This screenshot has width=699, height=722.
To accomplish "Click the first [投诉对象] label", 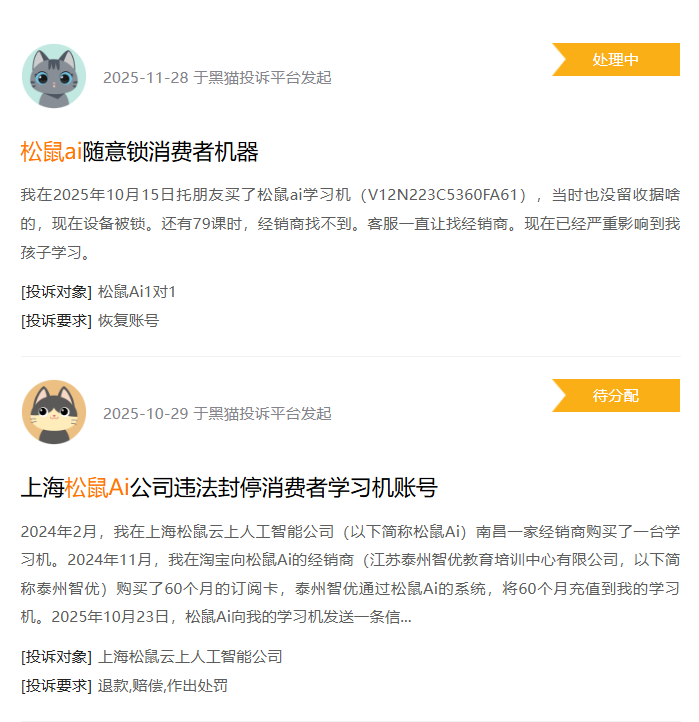I will point(56,292).
